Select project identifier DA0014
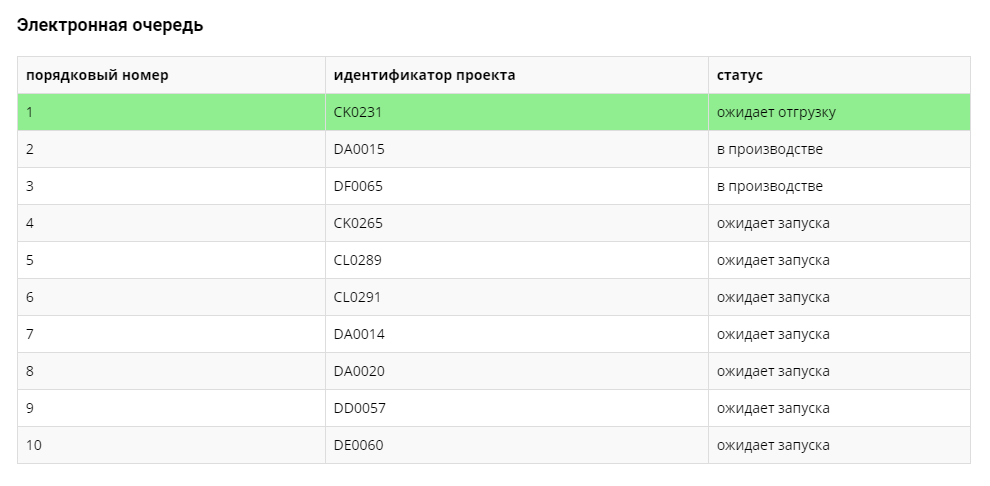Viewport: 990px width, 486px height. pos(359,334)
